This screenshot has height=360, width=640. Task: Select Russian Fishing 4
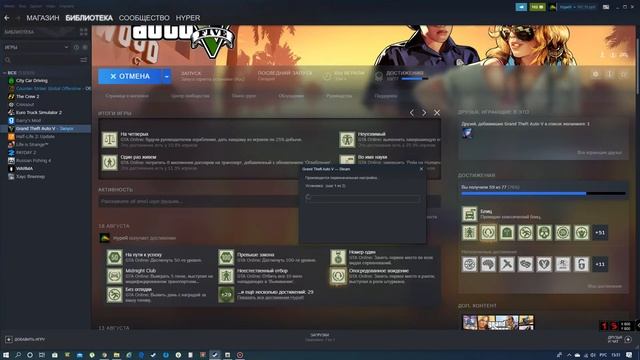(33, 160)
